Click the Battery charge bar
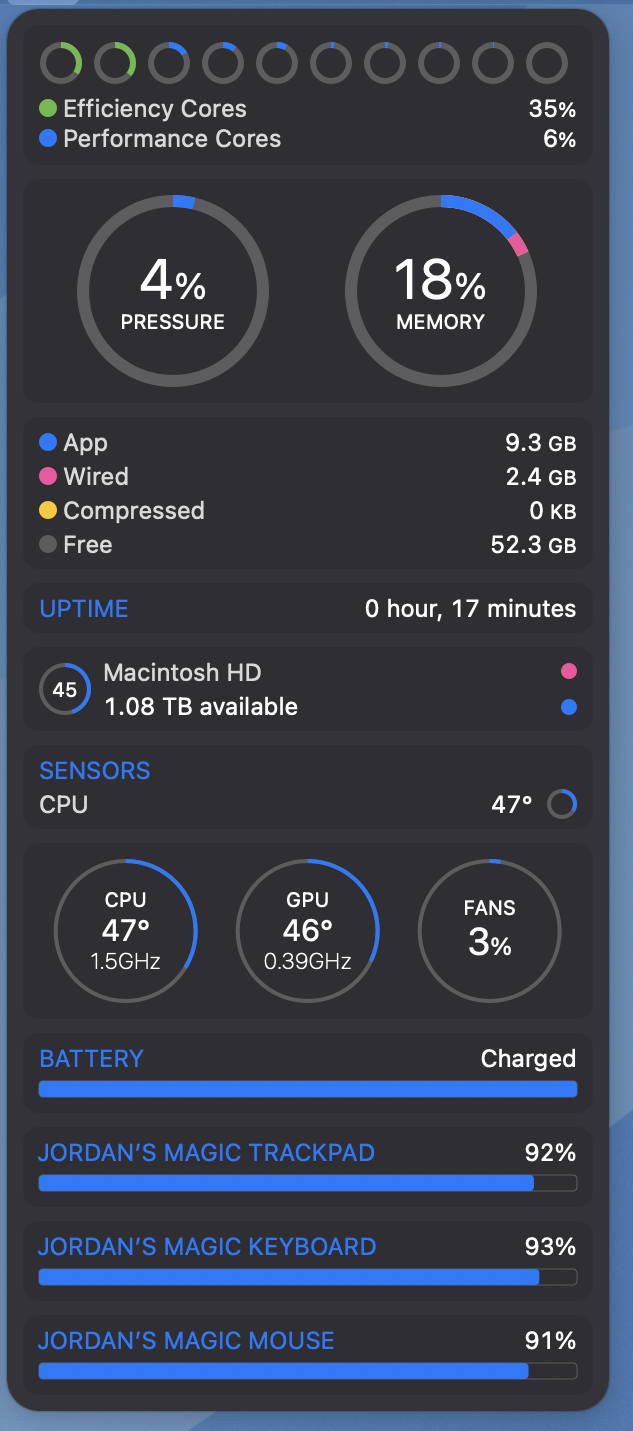The image size is (633, 1431). (x=307, y=1089)
